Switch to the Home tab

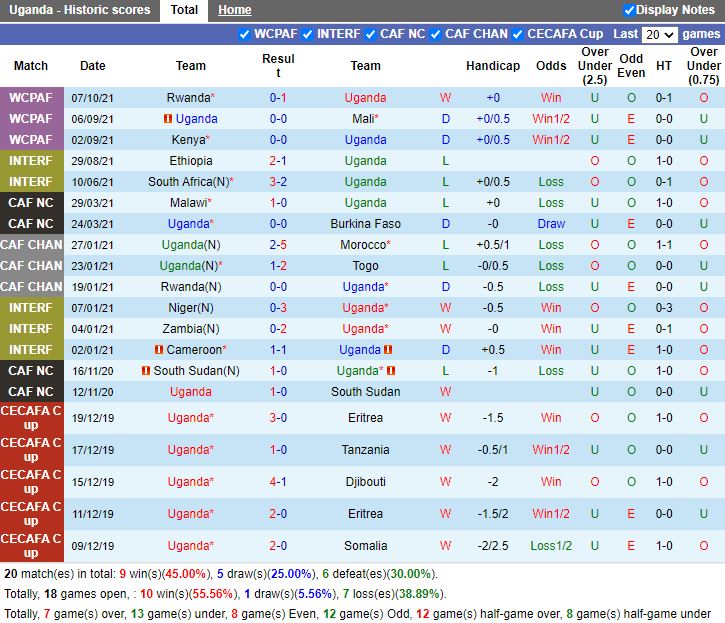pos(235,10)
